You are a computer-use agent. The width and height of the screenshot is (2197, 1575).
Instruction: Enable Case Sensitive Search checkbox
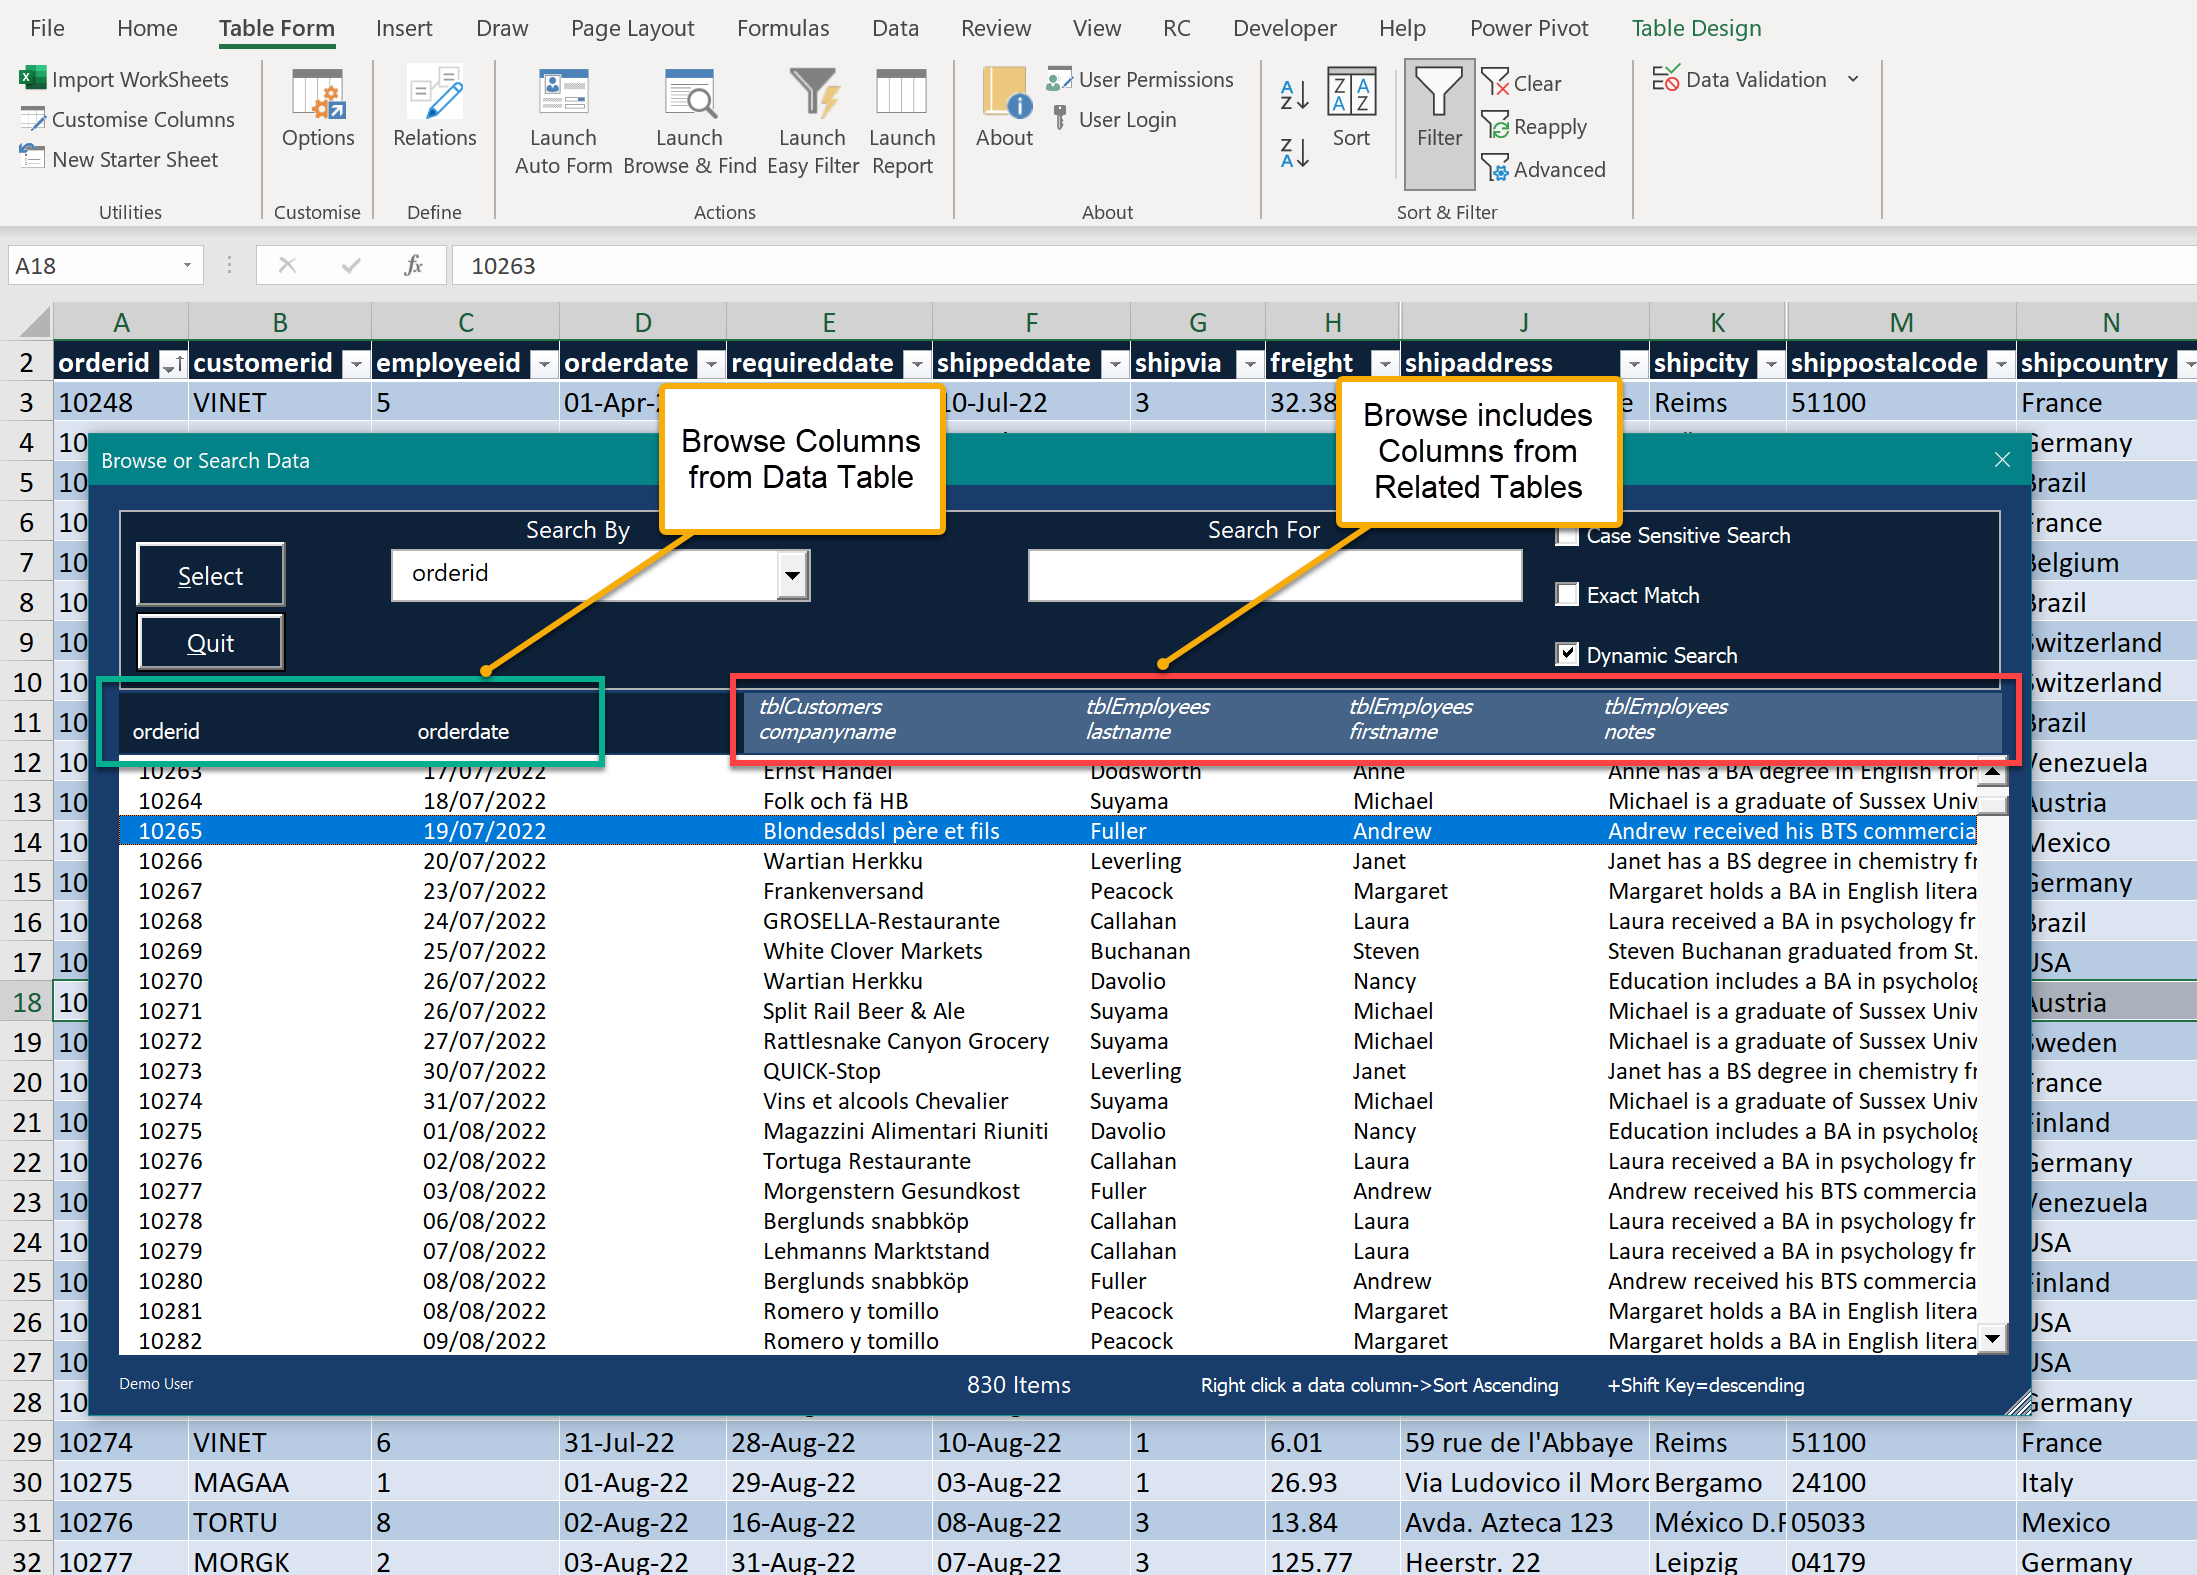point(1567,535)
